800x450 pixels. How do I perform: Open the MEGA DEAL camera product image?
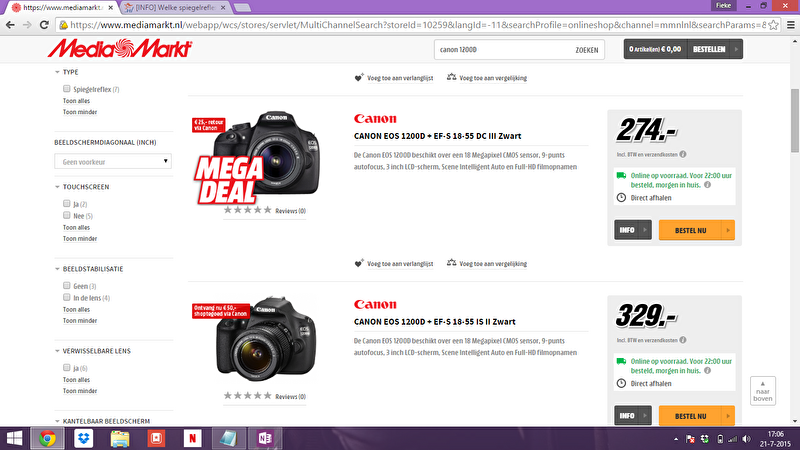258,156
